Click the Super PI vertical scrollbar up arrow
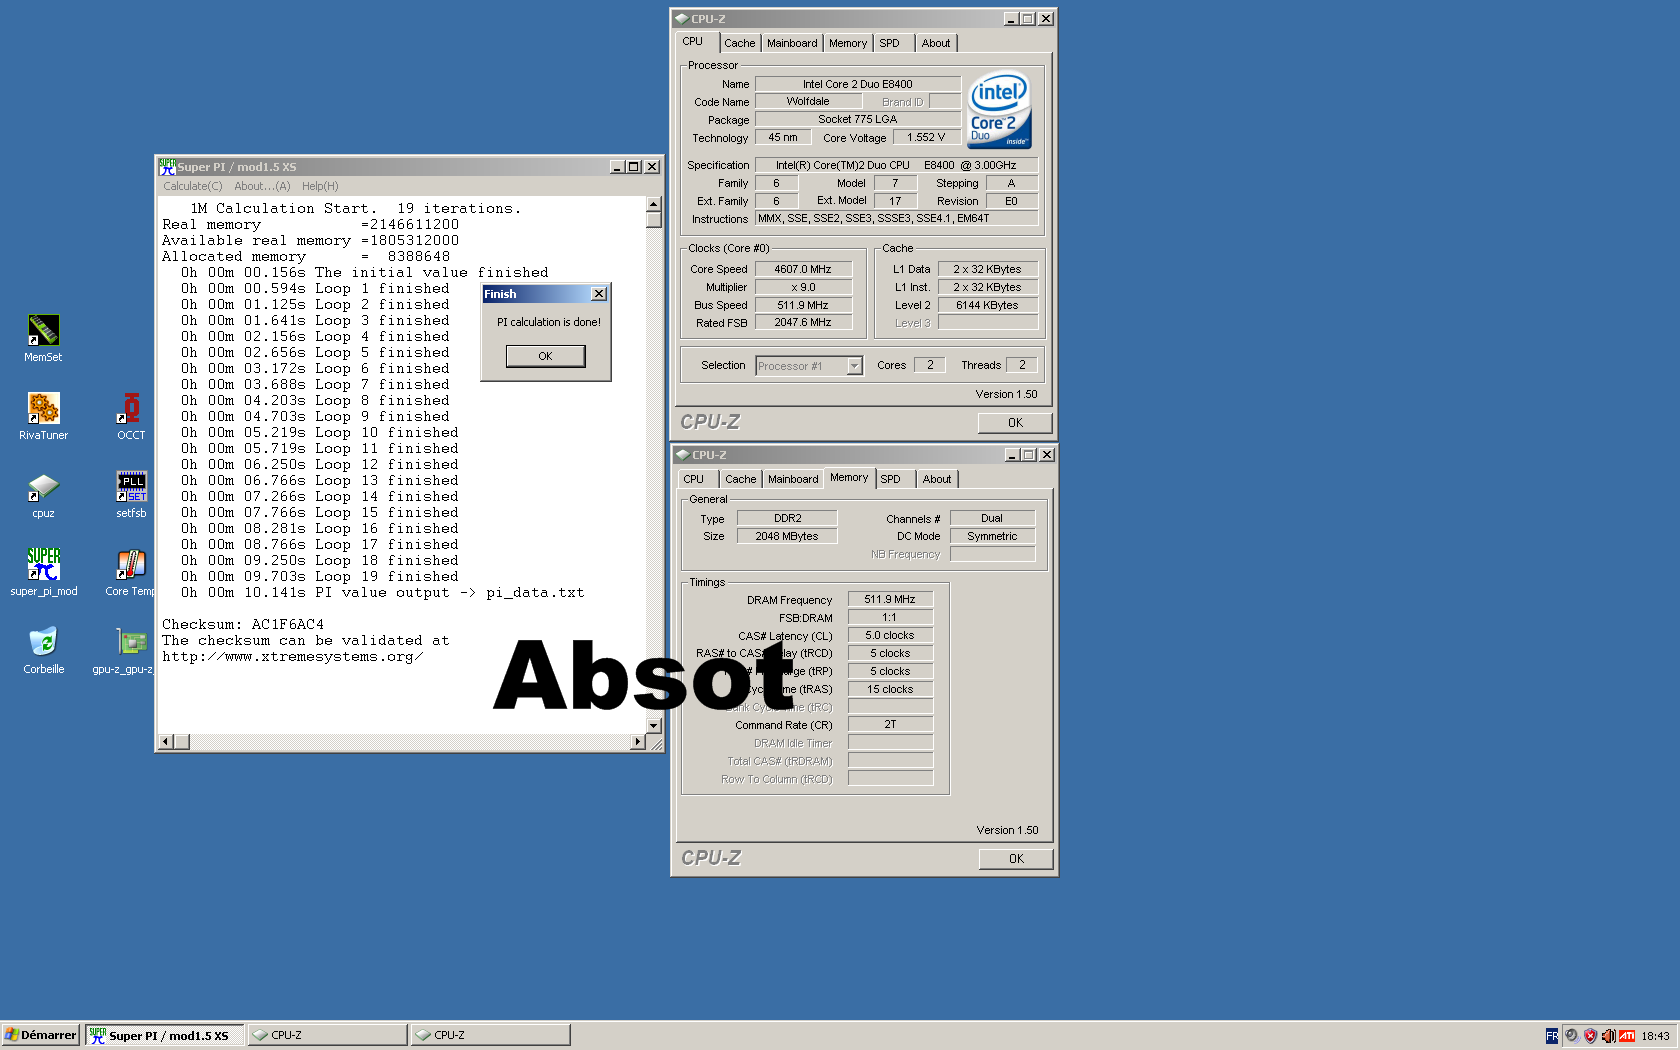 pyautogui.click(x=654, y=204)
